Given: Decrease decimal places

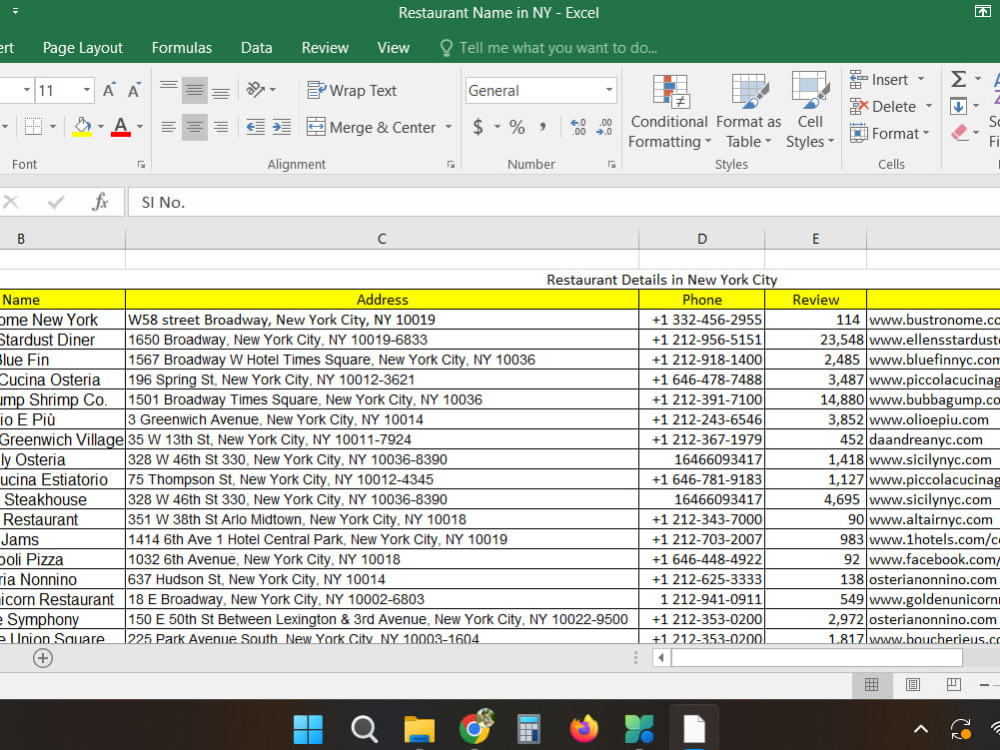Looking at the screenshot, I should [604, 127].
